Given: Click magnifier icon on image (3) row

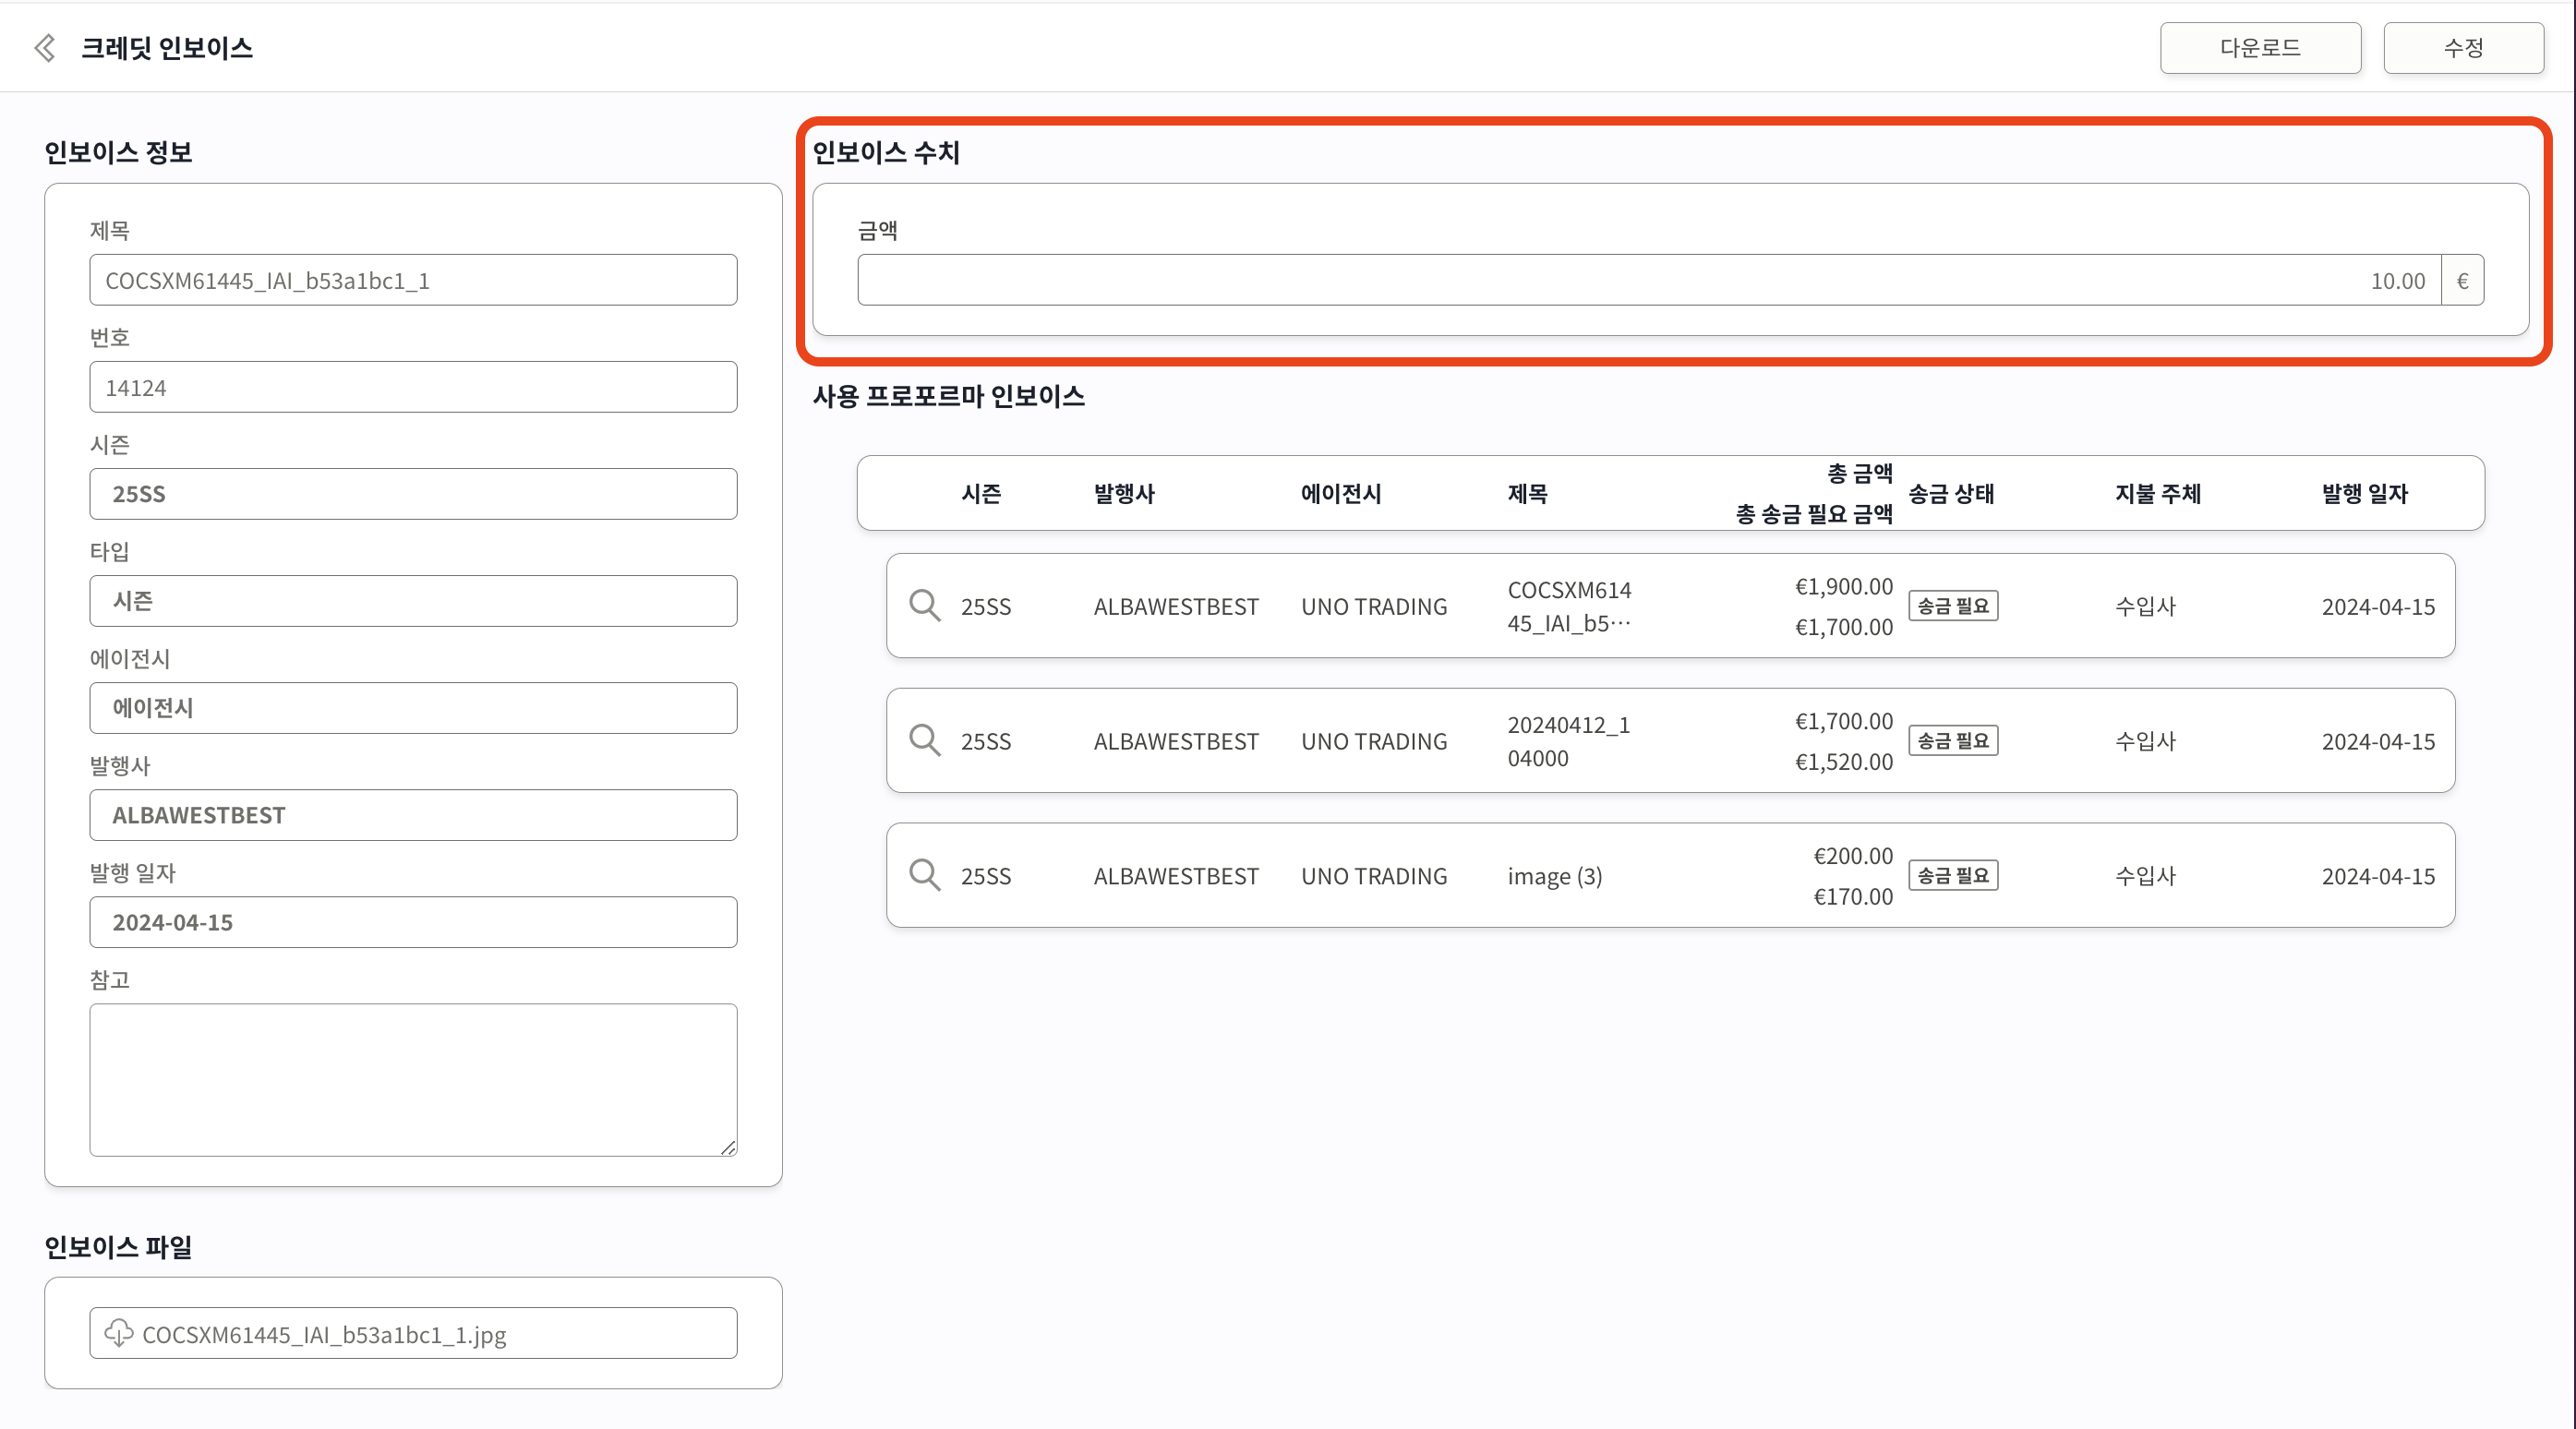Looking at the screenshot, I should (924, 875).
